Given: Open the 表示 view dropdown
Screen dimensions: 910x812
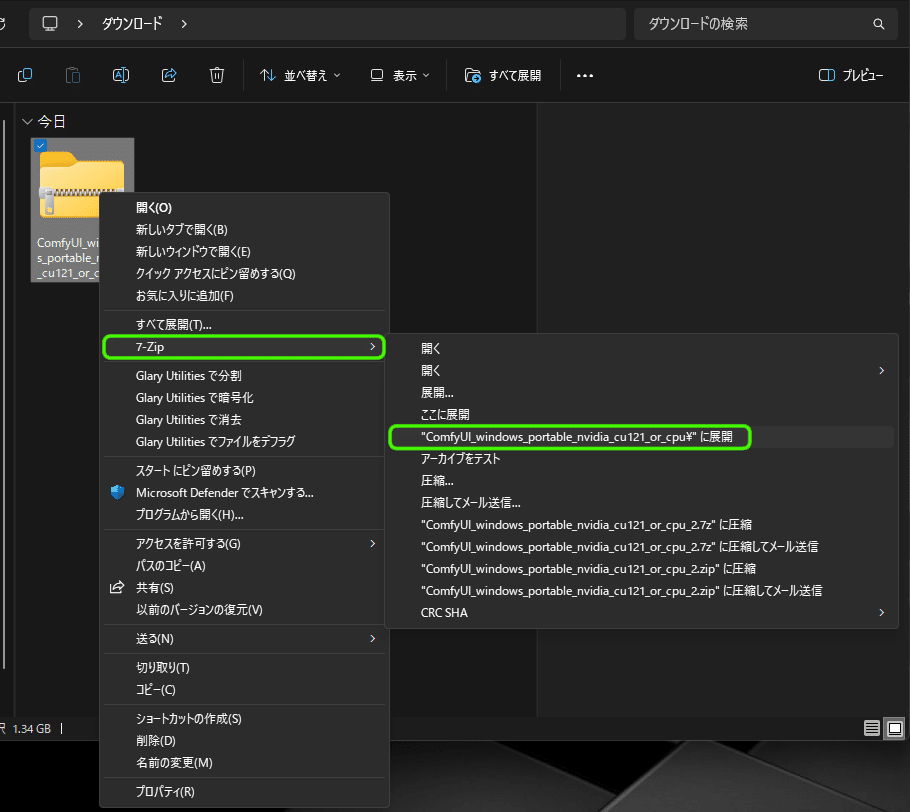Looking at the screenshot, I should pos(400,75).
